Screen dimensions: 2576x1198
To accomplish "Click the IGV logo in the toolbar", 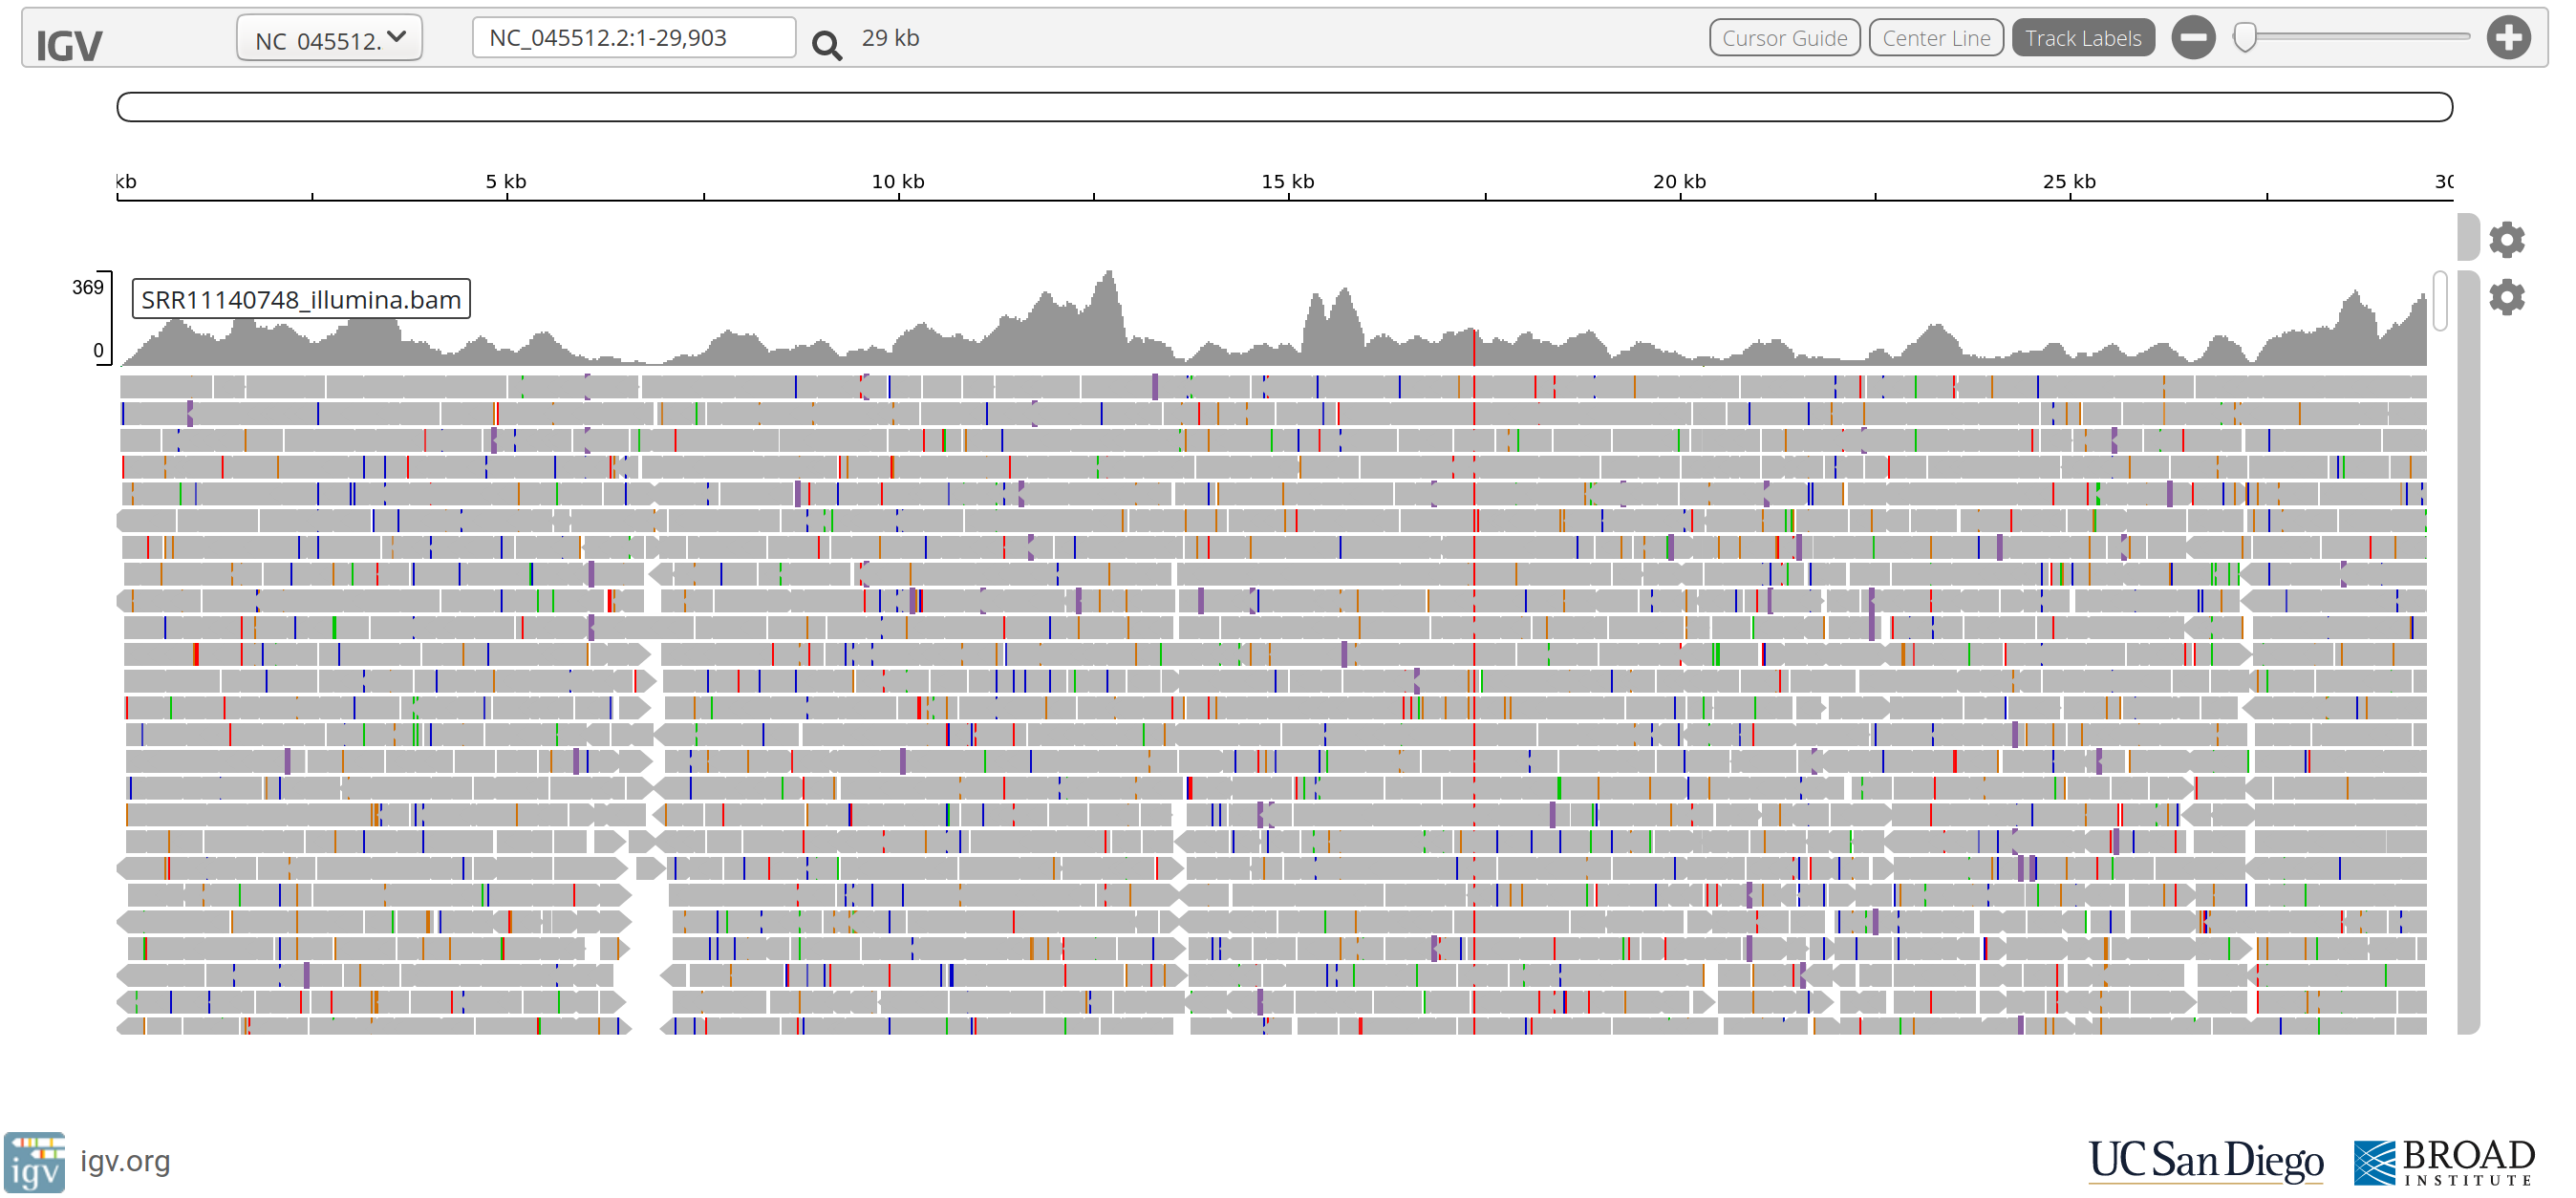I will (x=69, y=45).
